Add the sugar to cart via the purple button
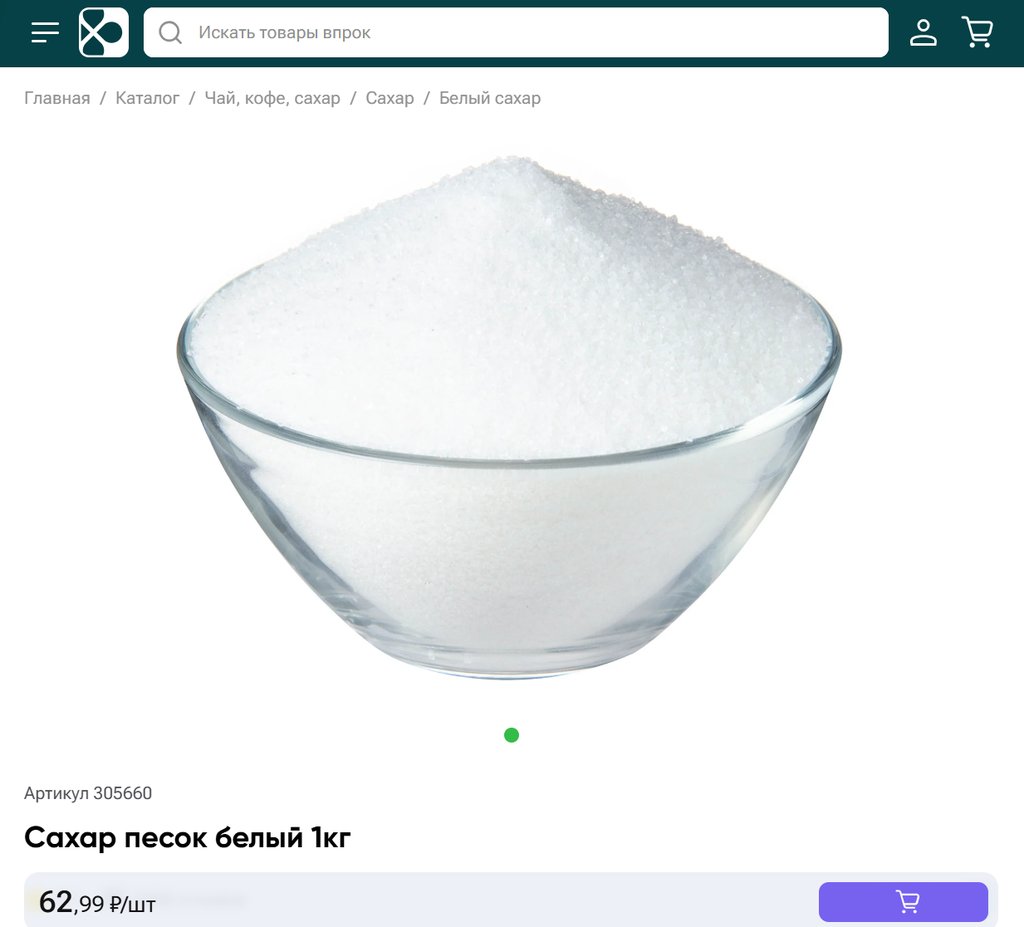 pyautogui.click(x=903, y=902)
